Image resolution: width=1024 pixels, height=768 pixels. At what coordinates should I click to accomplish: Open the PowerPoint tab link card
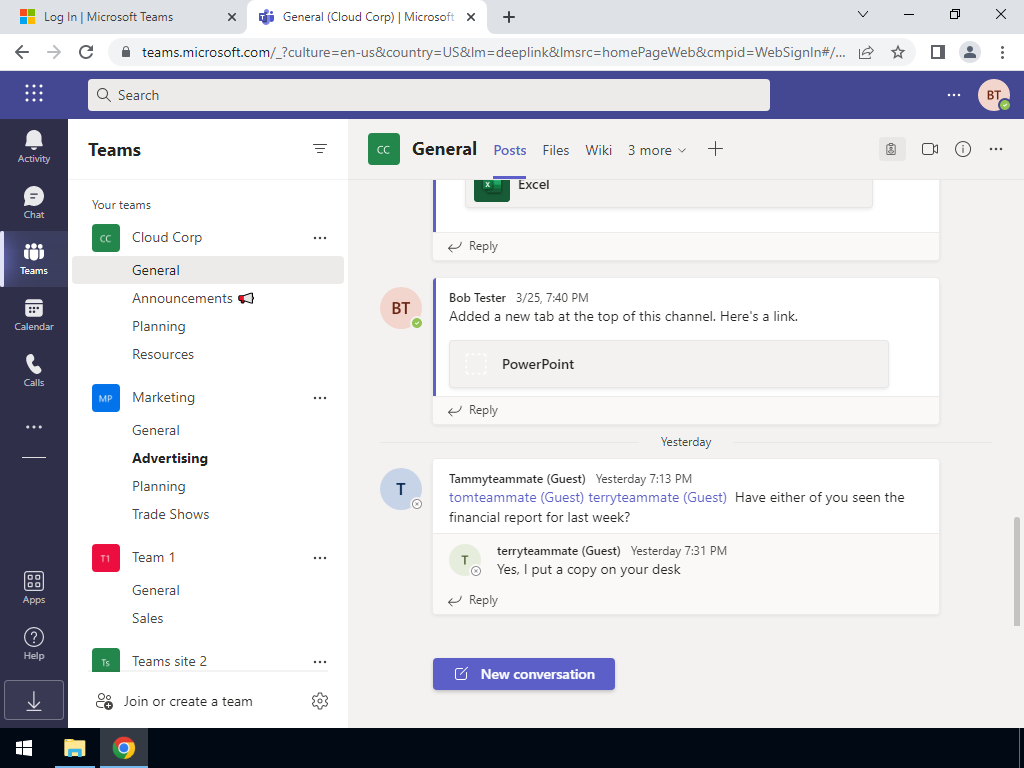tap(669, 364)
